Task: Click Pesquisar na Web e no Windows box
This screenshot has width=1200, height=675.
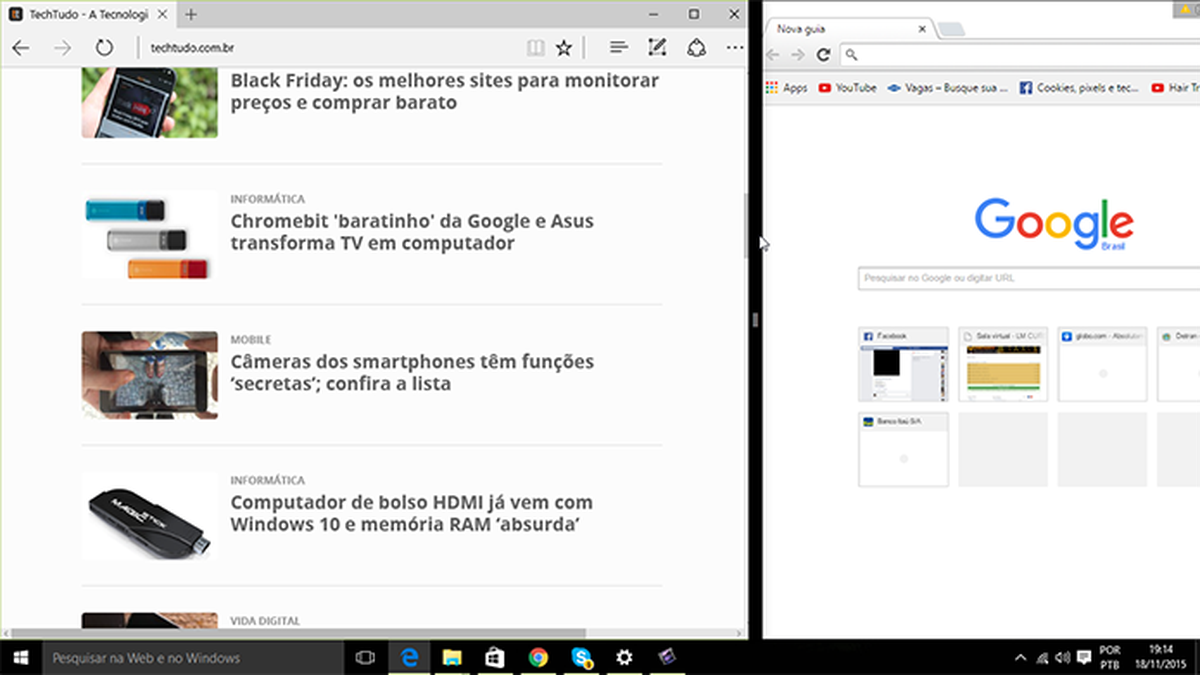Action: [194, 657]
